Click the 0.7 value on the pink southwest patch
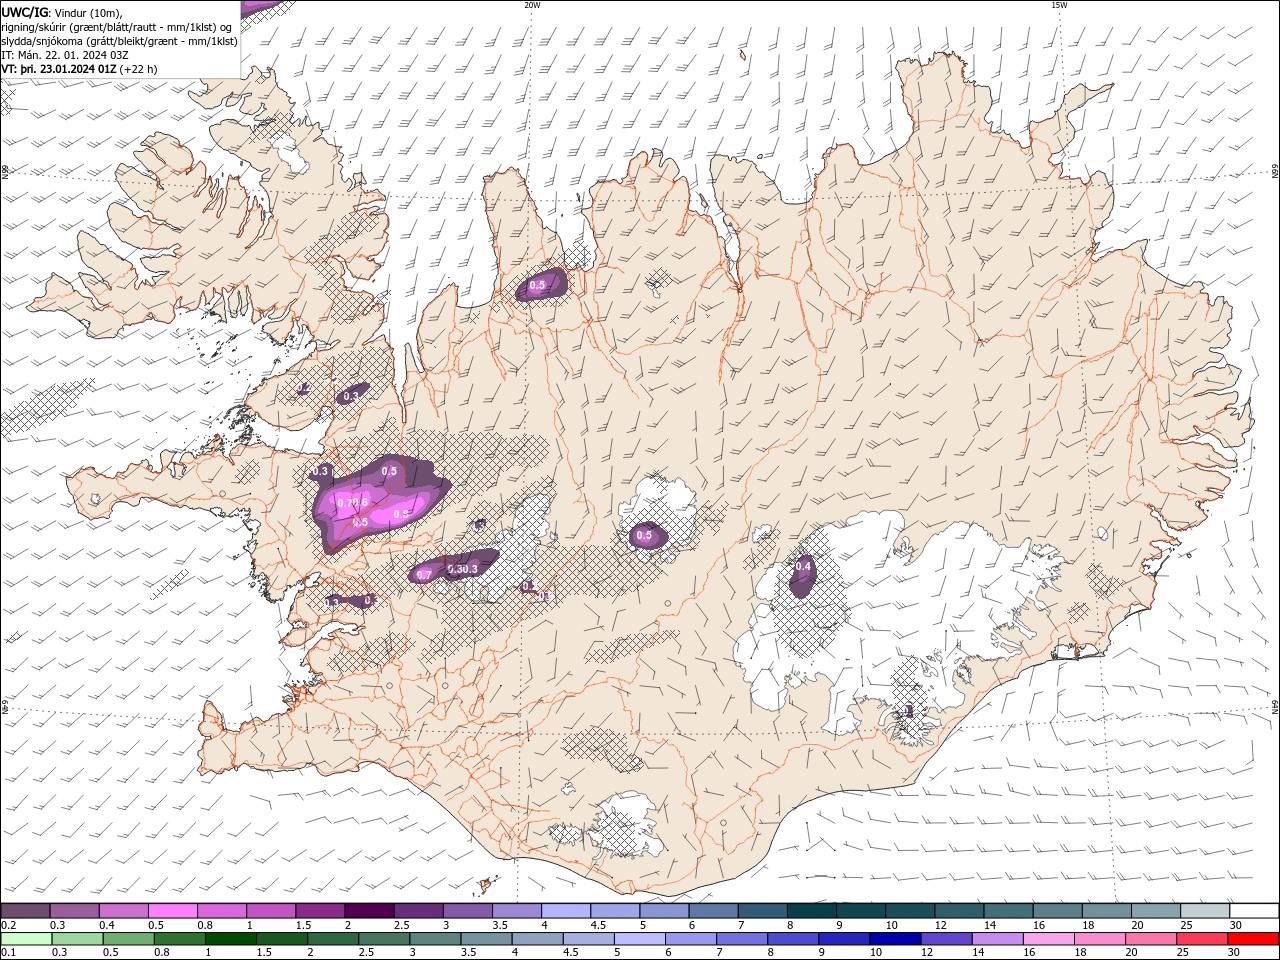Viewport: 1280px width, 960px height. click(424, 575)
